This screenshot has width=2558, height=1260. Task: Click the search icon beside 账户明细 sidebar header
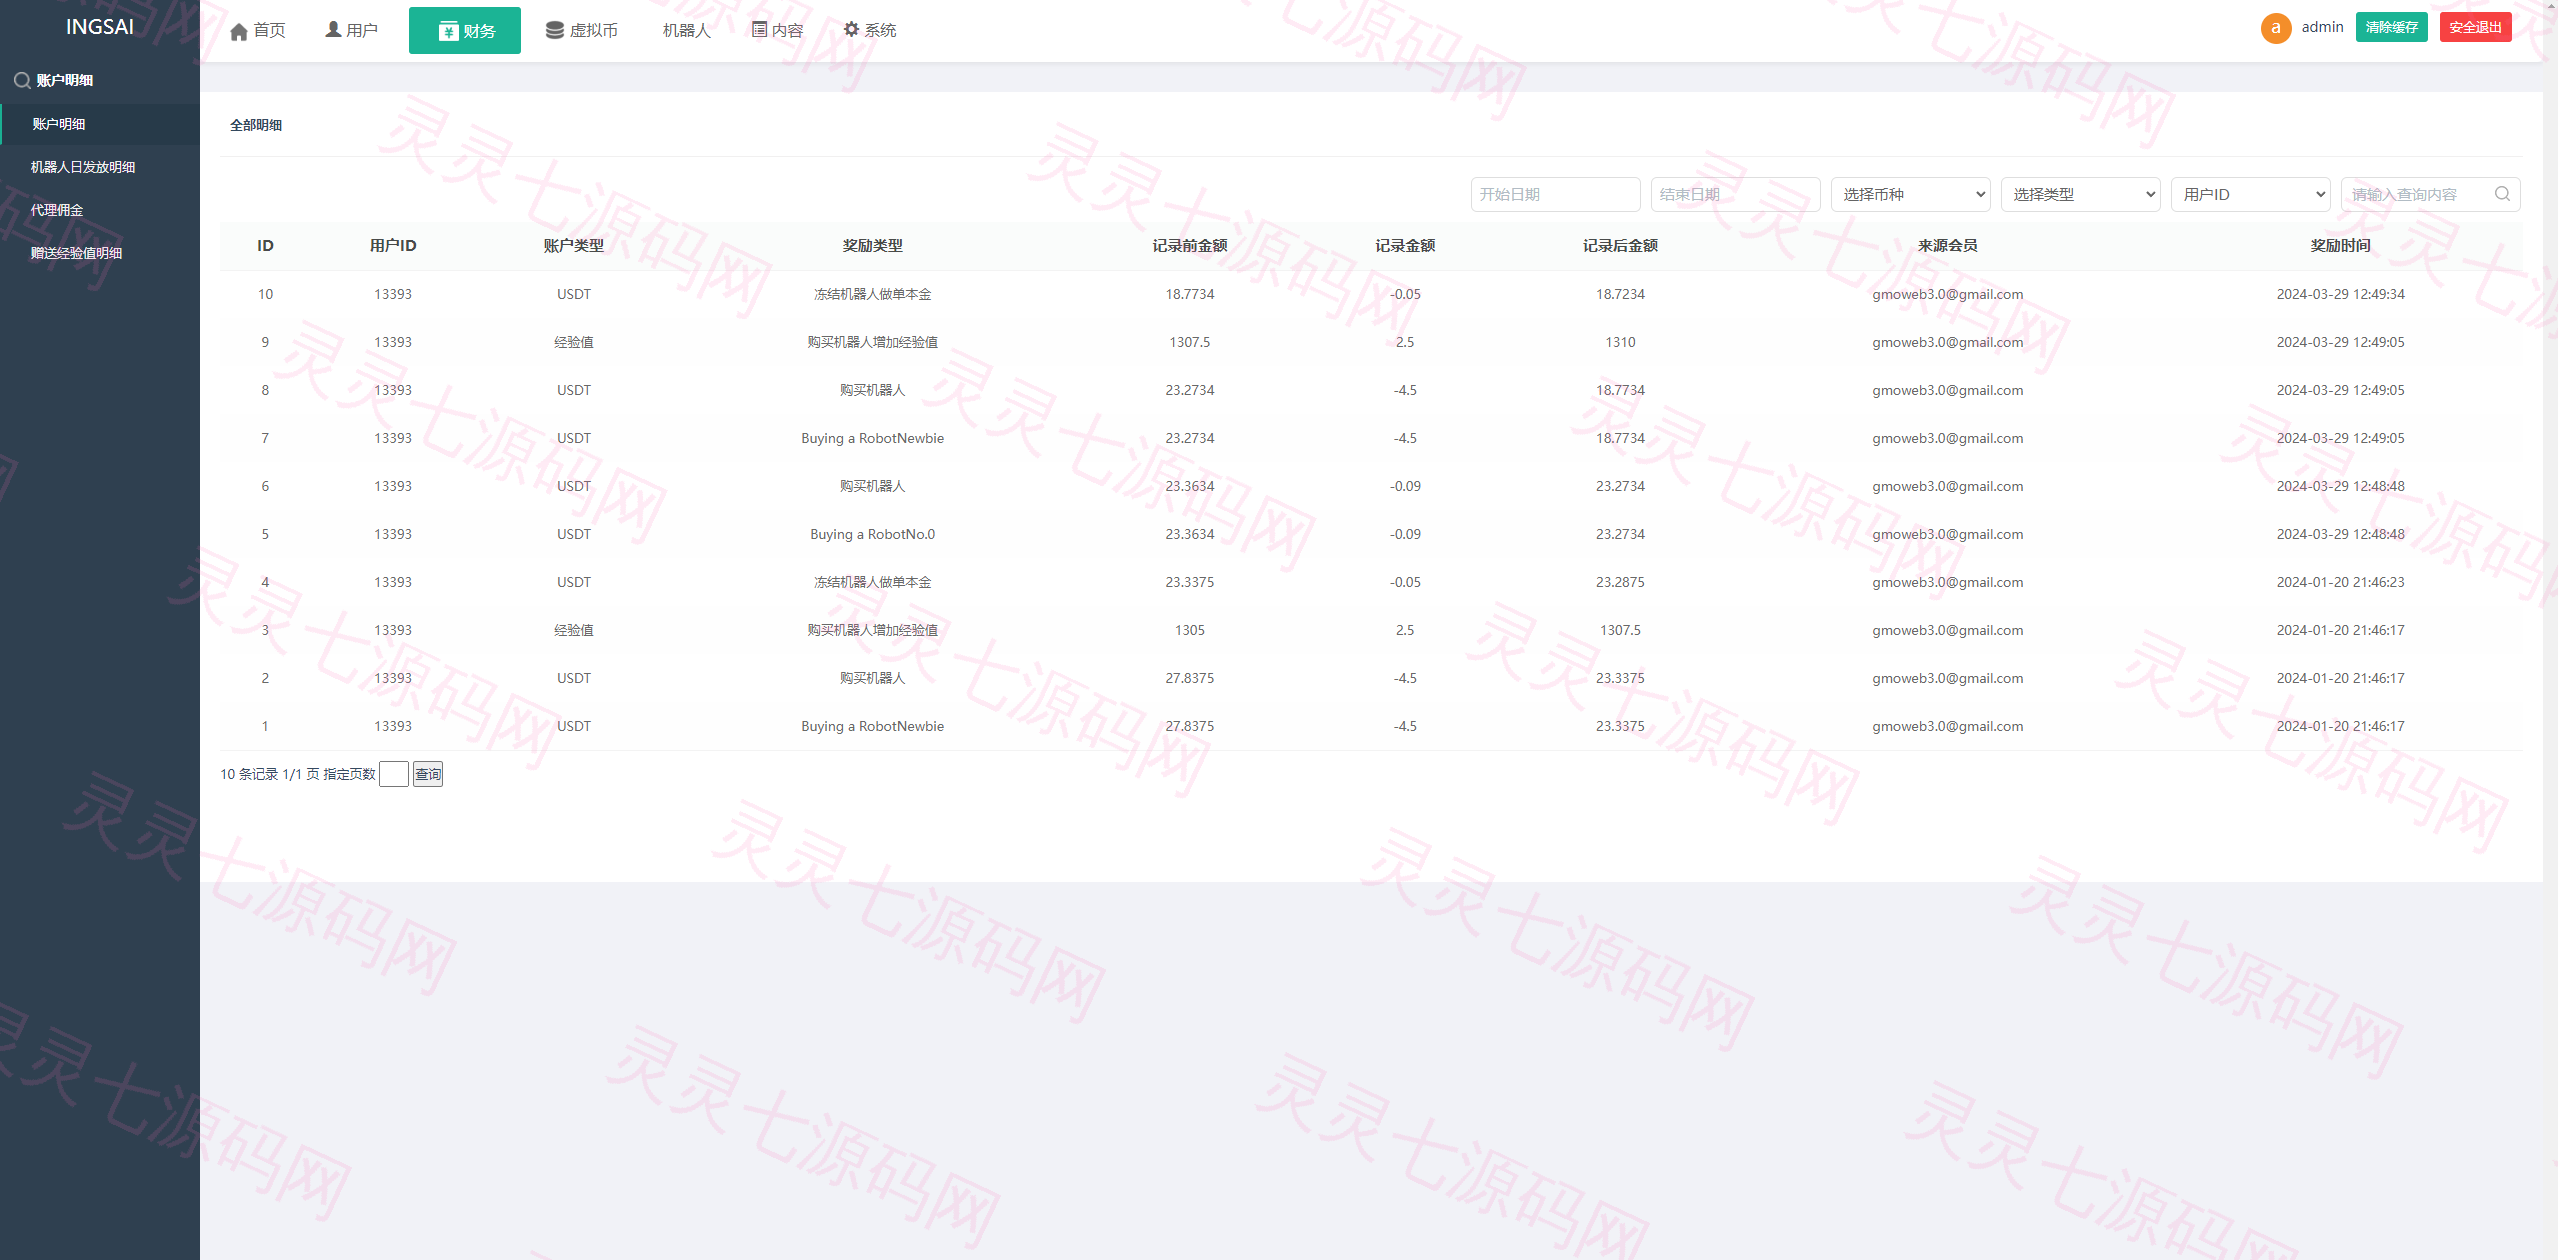pos(21,80)
